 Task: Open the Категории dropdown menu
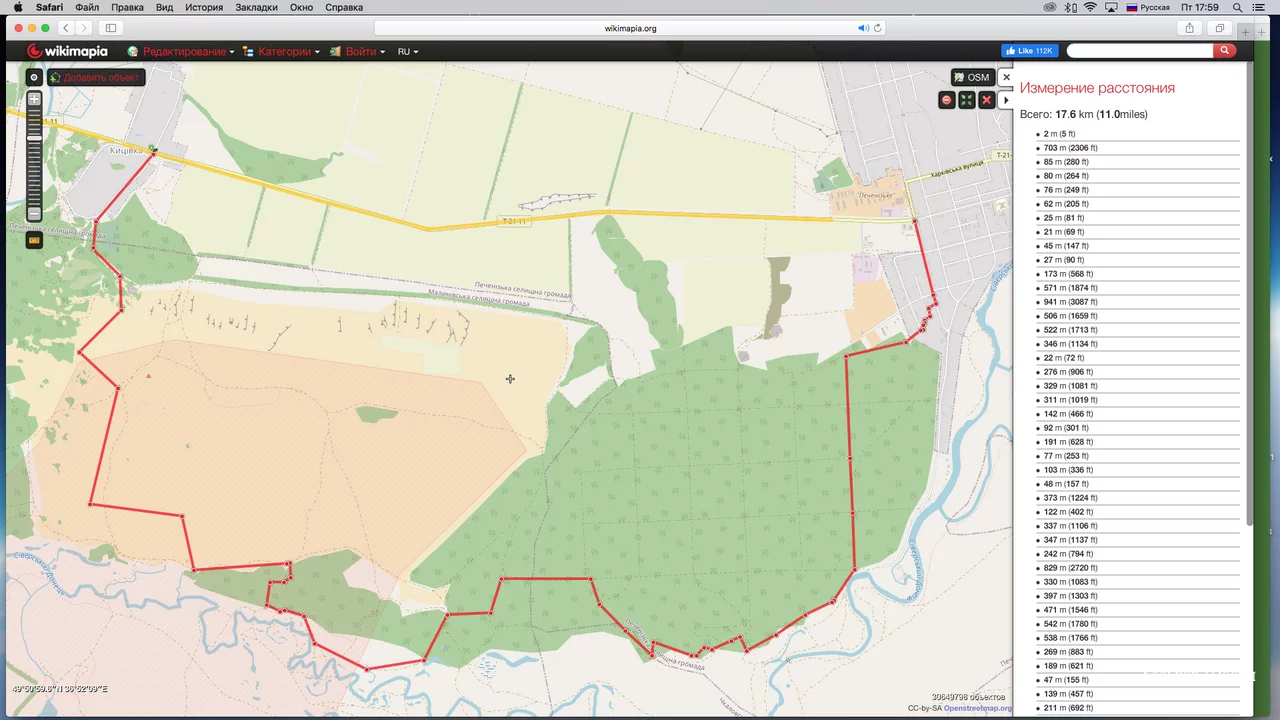pyautogui.click(x=282, y=51)
